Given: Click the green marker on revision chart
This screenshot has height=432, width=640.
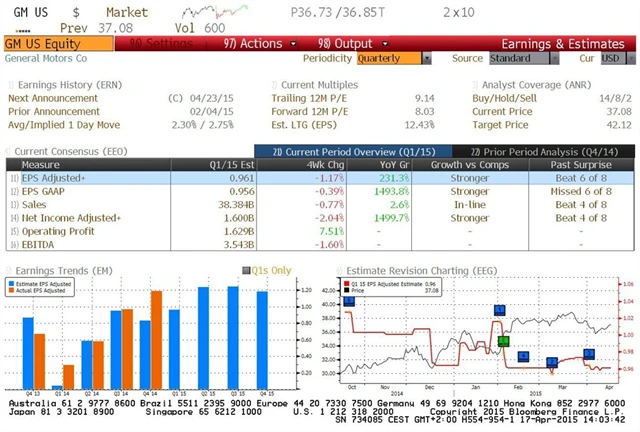Looking at the screenshot, I should point(504,341).
